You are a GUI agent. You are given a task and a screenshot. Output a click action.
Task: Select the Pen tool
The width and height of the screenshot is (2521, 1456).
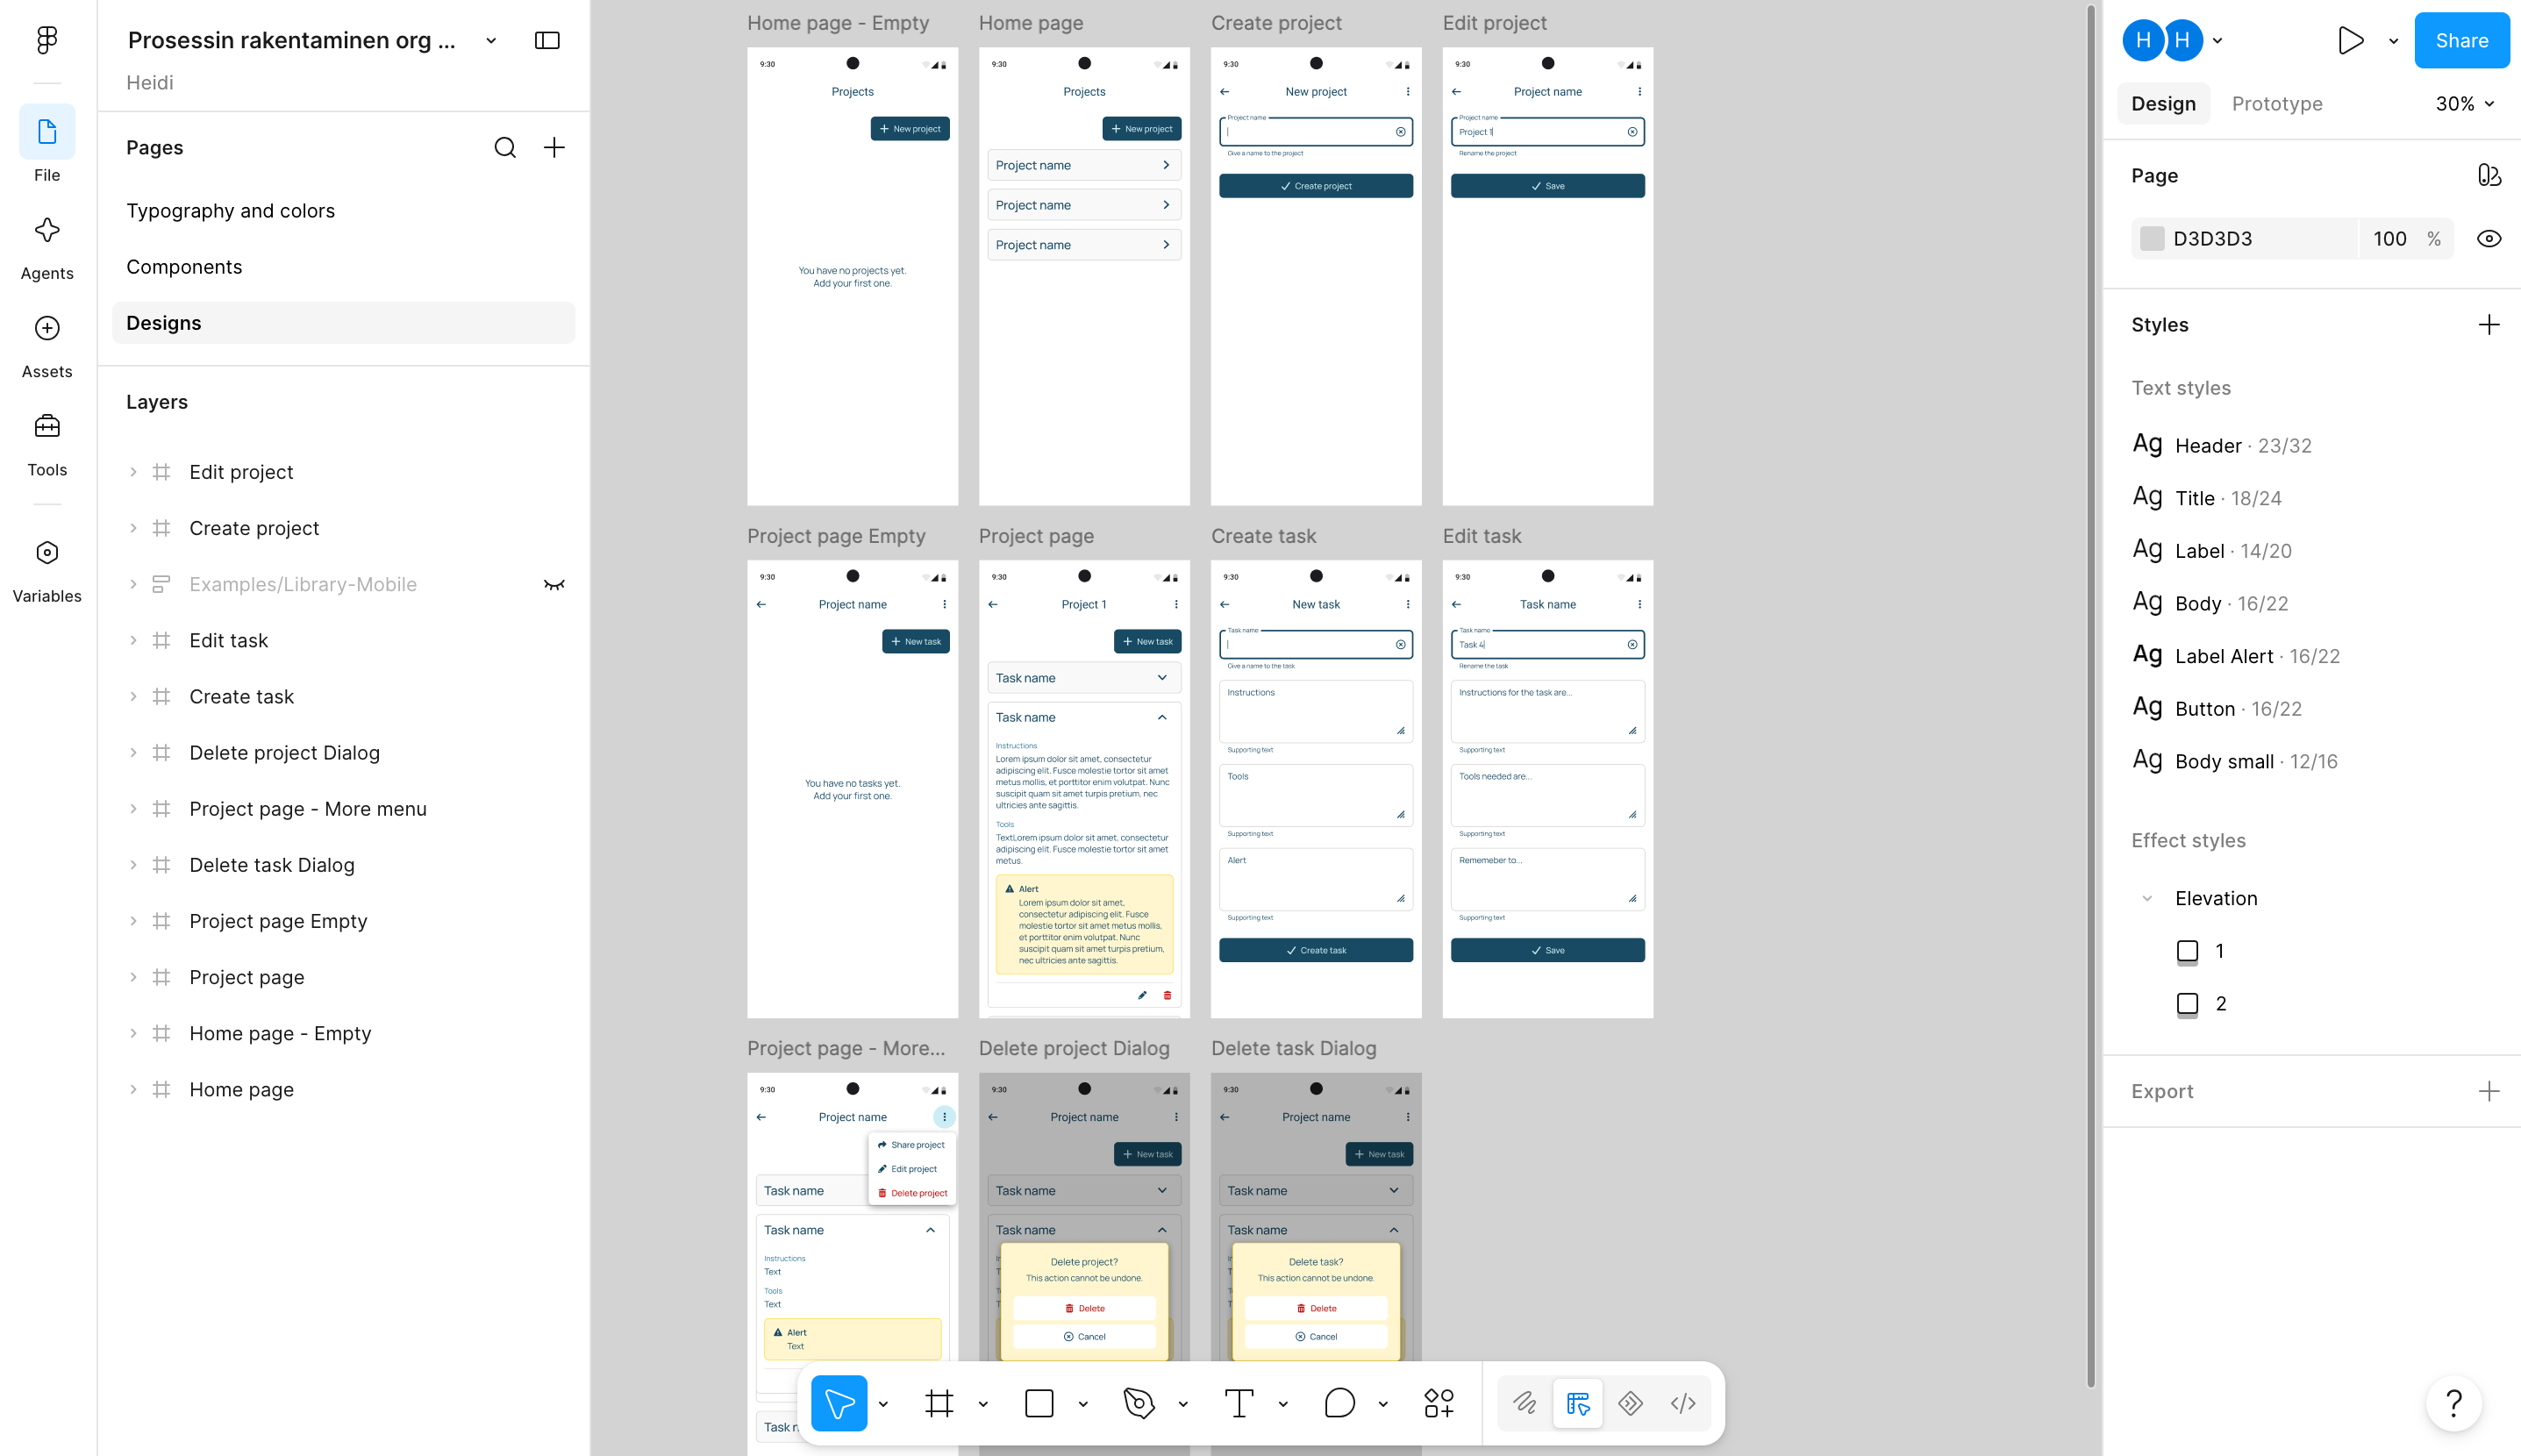(1139, 1403)
